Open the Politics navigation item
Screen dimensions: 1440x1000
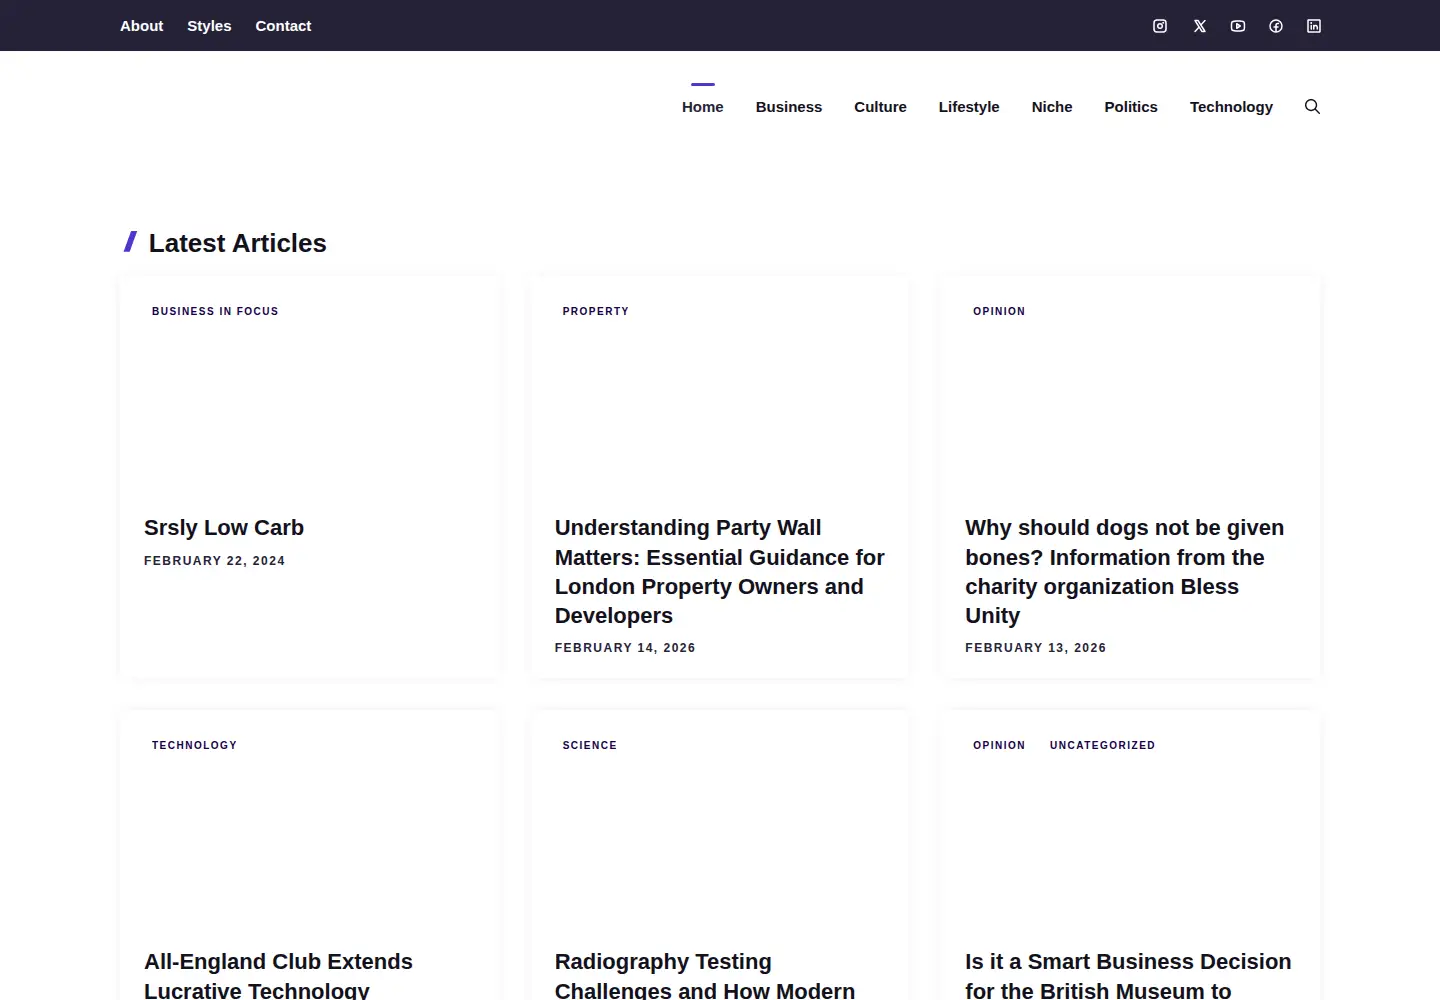pos(1131,107)
